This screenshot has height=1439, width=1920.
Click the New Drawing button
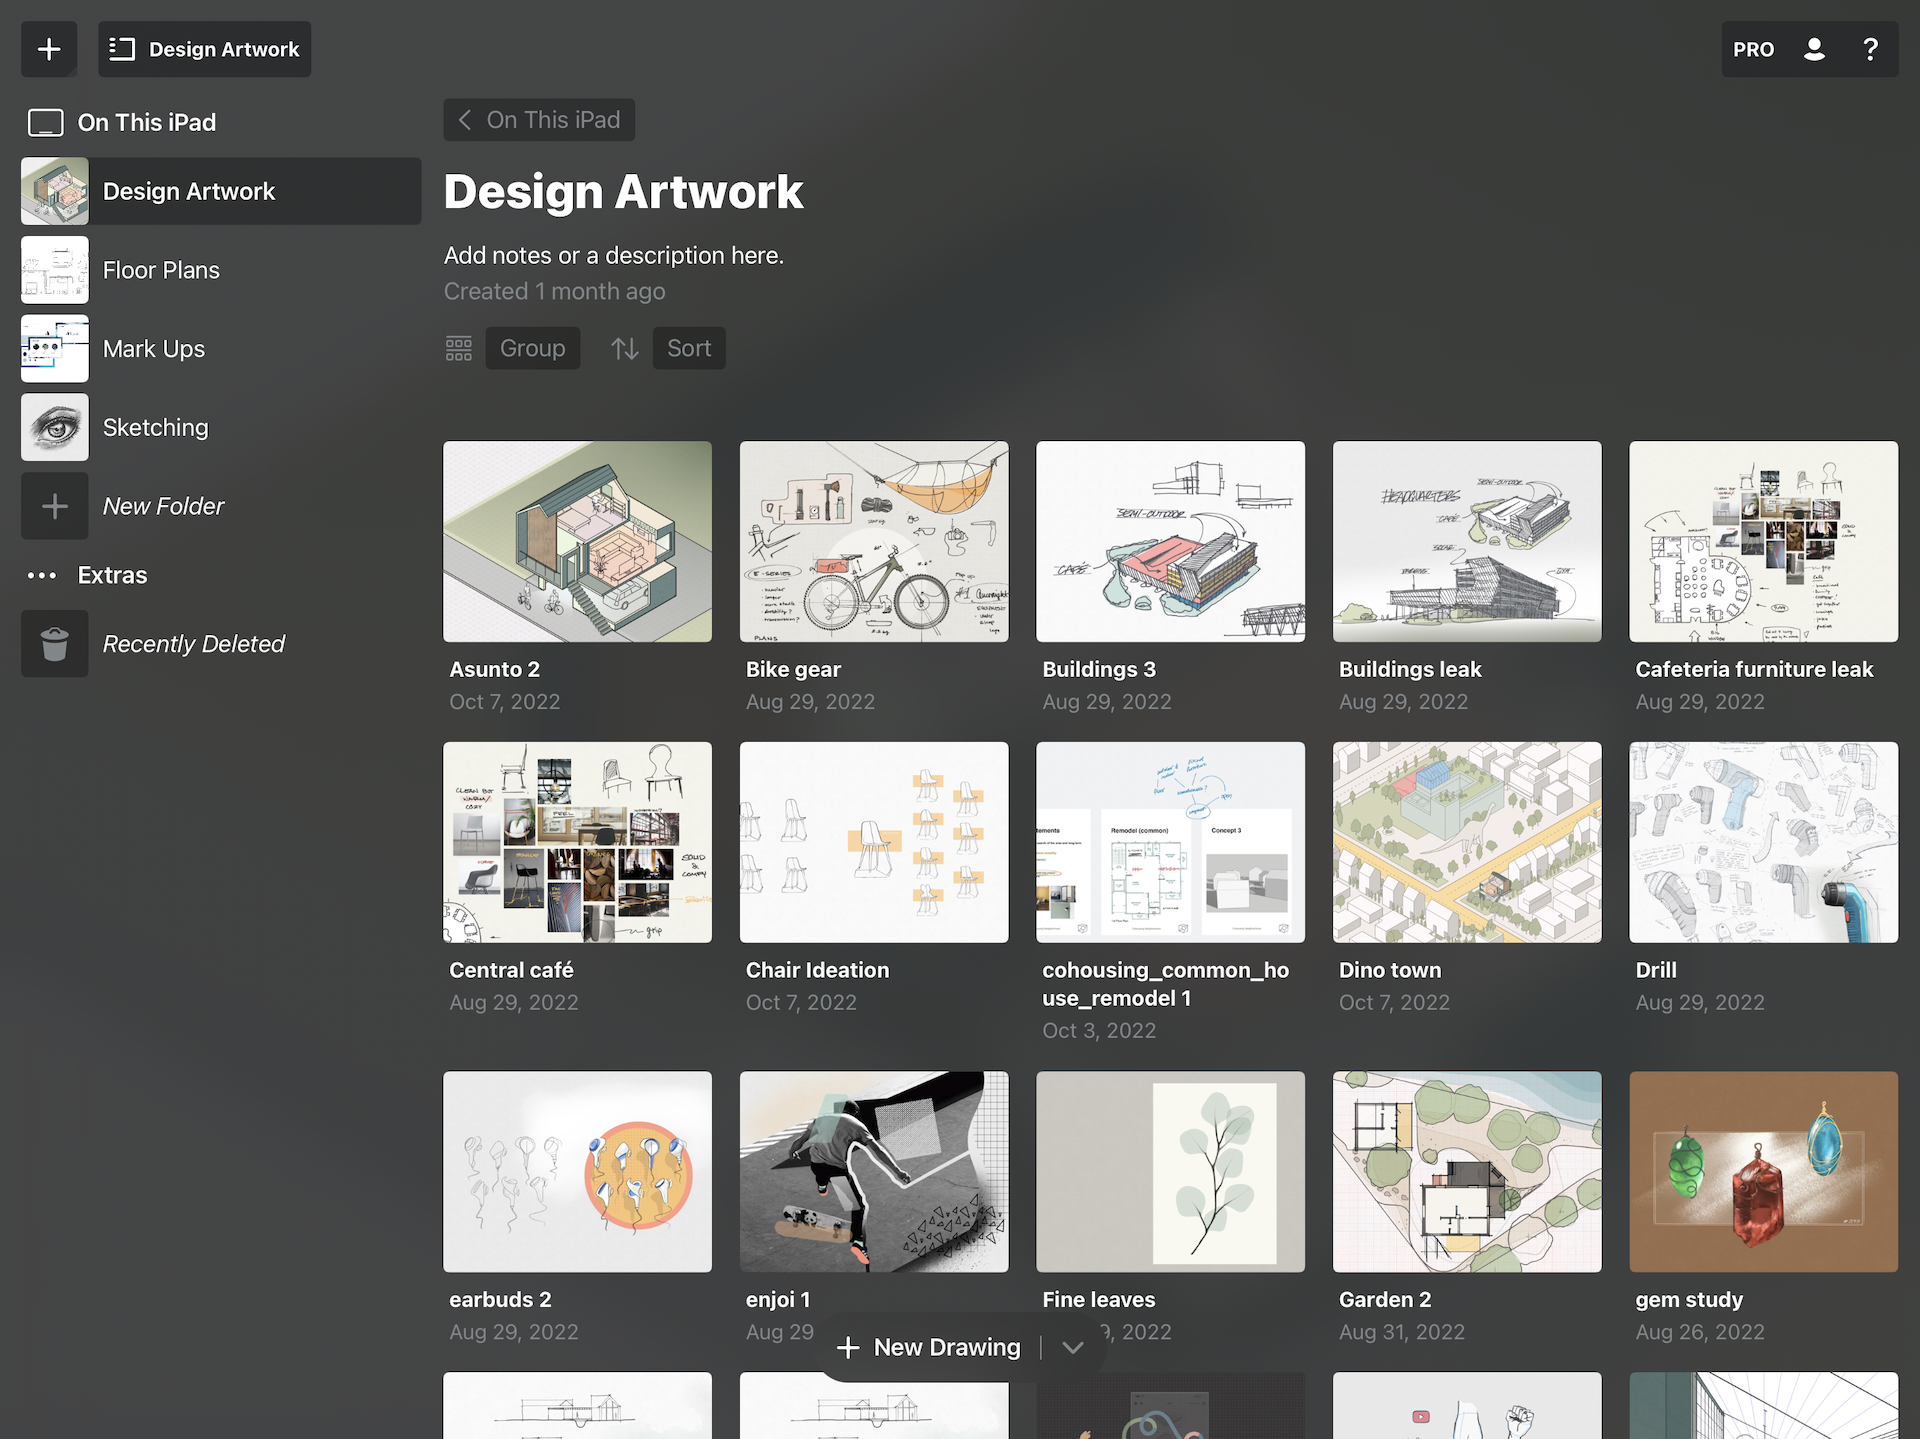pyautogui.click(x=929, y=1347)
